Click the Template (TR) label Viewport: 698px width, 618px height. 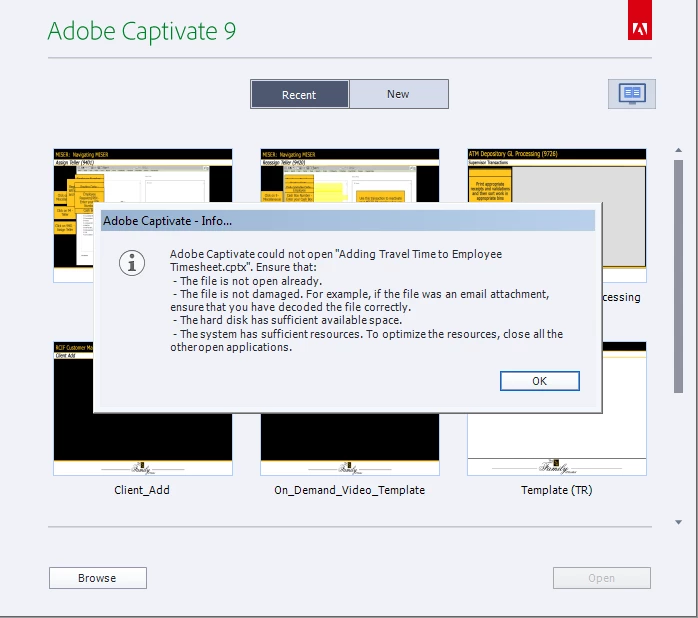556,490
